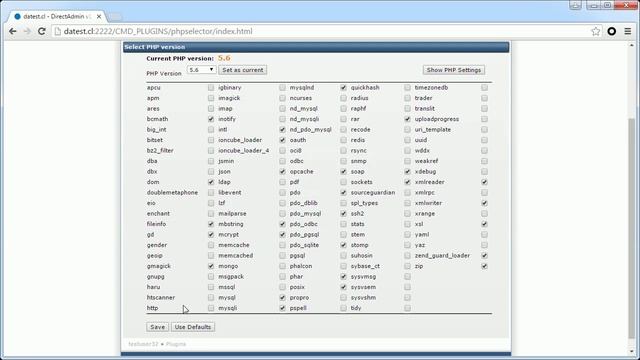
Task: Toggle the quickhash extension checkbox
Action: 407,87
